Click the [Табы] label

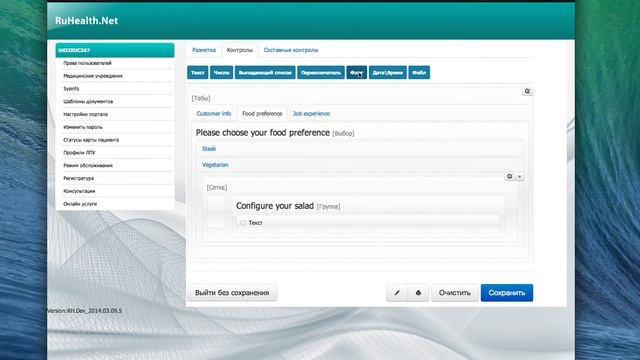click(201, 98)
